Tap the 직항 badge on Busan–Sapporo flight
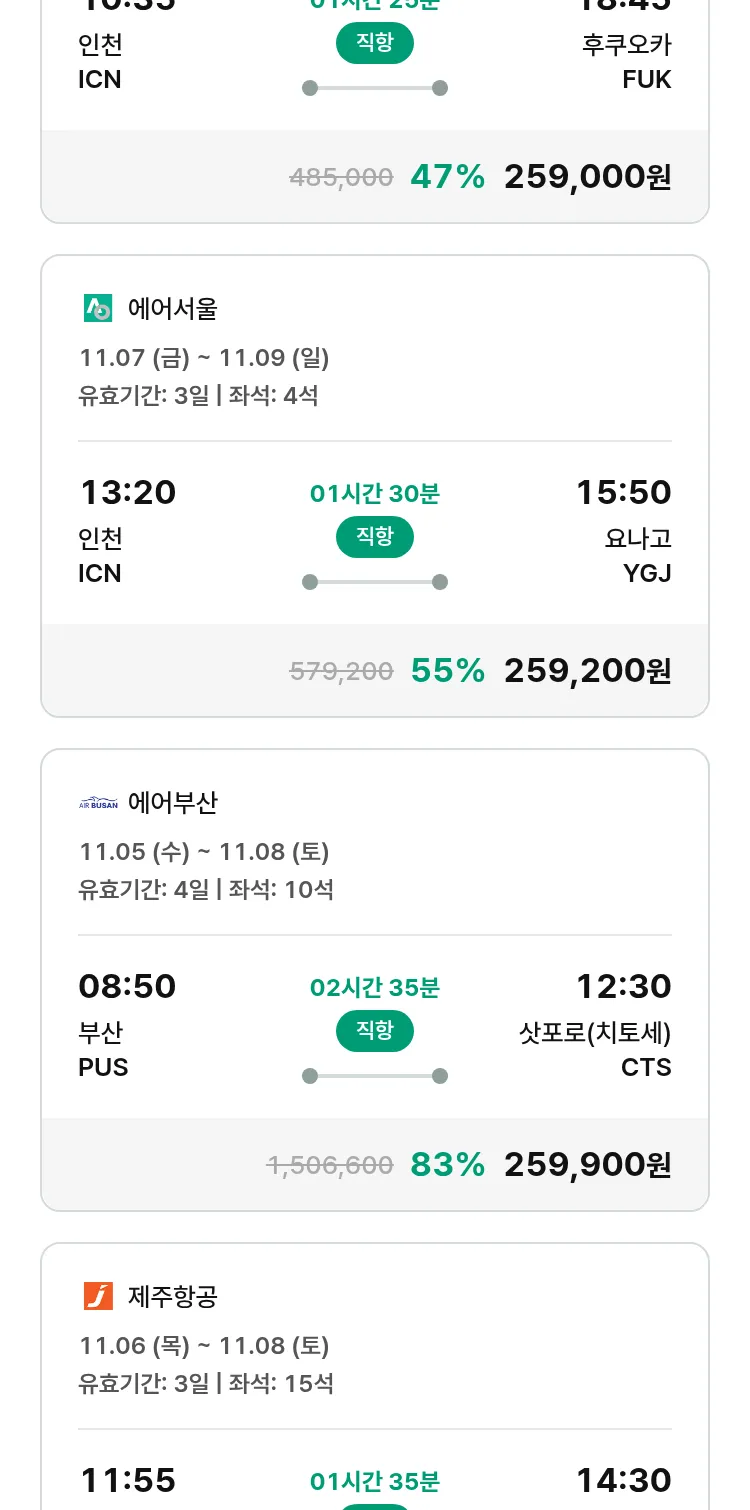Screen dimensions: 750x1510 pos(375,1031)
